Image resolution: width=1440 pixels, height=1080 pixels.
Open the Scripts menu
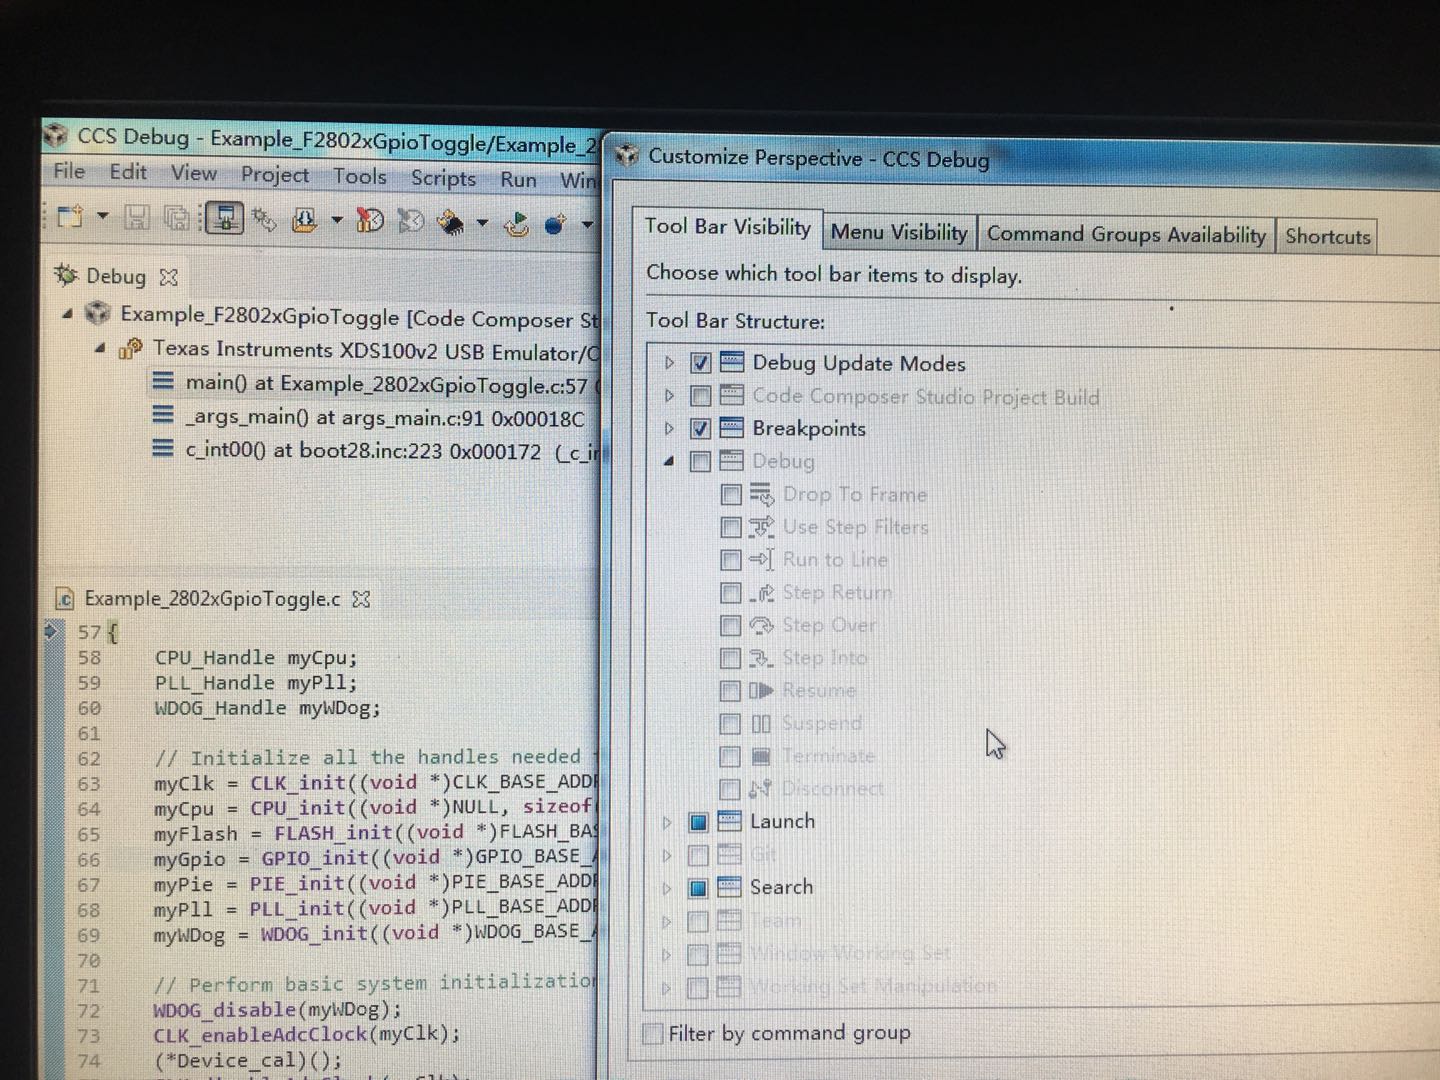tap(443, 178)
